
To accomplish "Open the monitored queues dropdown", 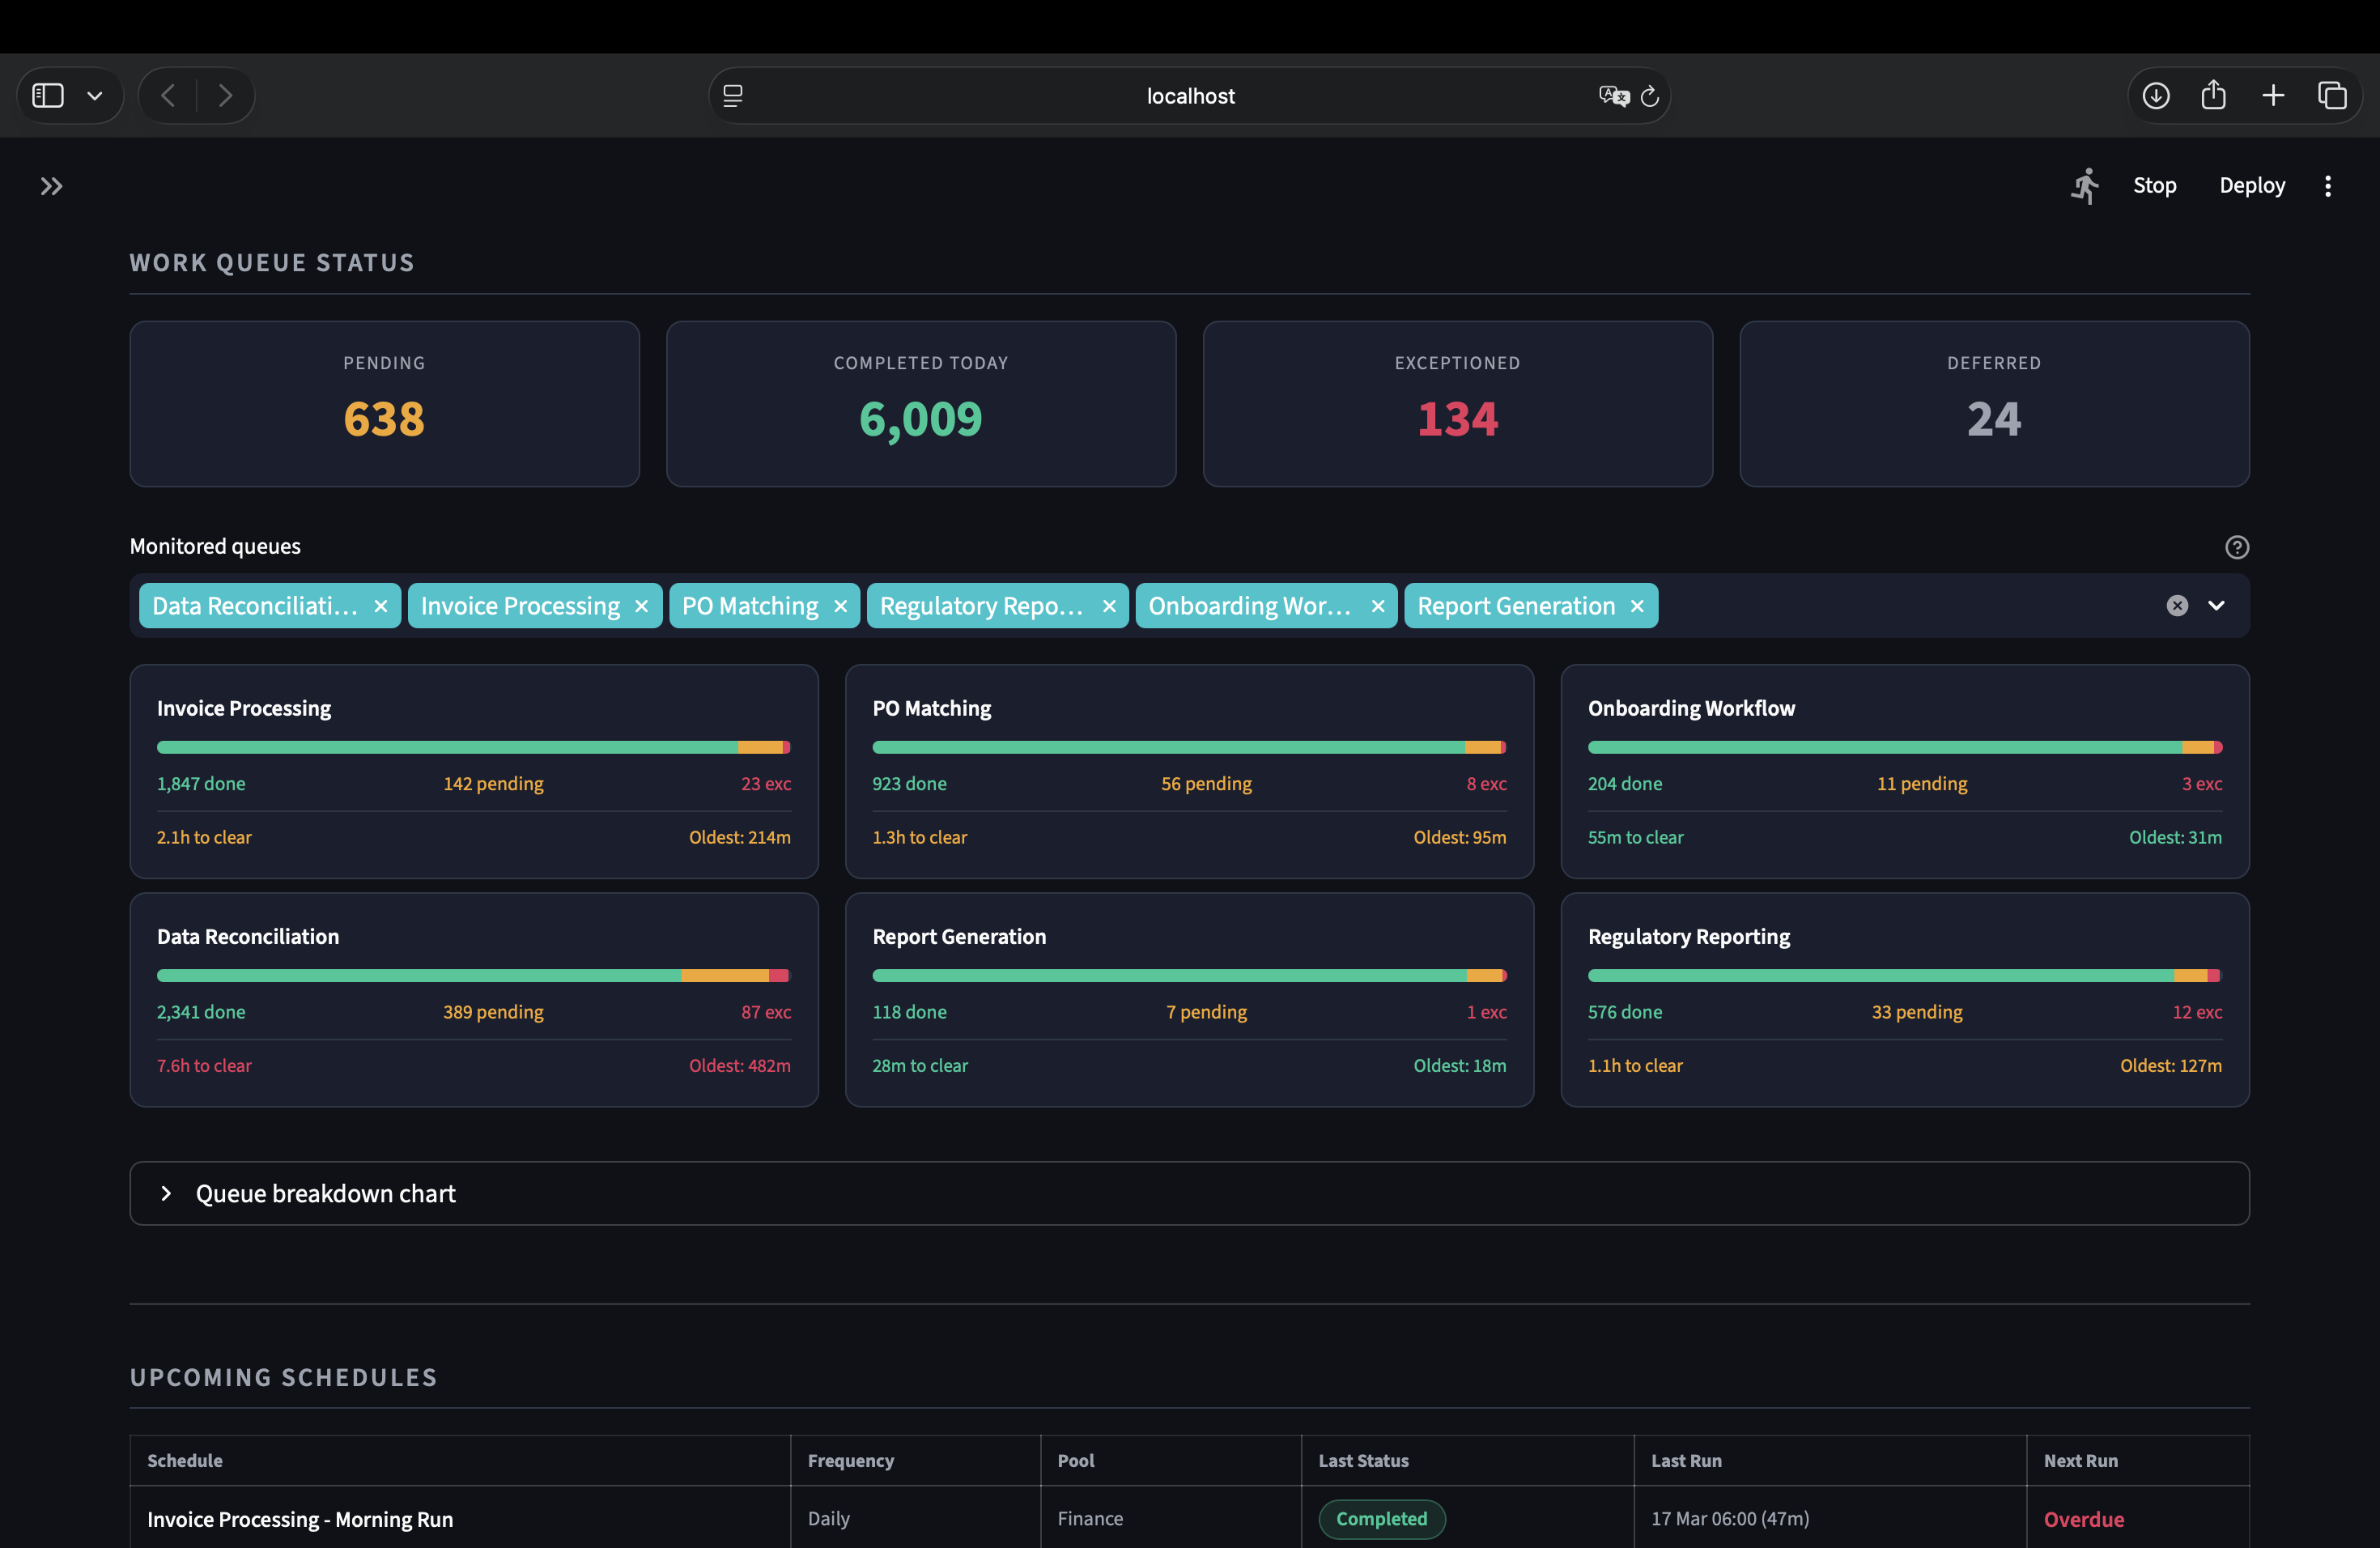I will 2218,605.
